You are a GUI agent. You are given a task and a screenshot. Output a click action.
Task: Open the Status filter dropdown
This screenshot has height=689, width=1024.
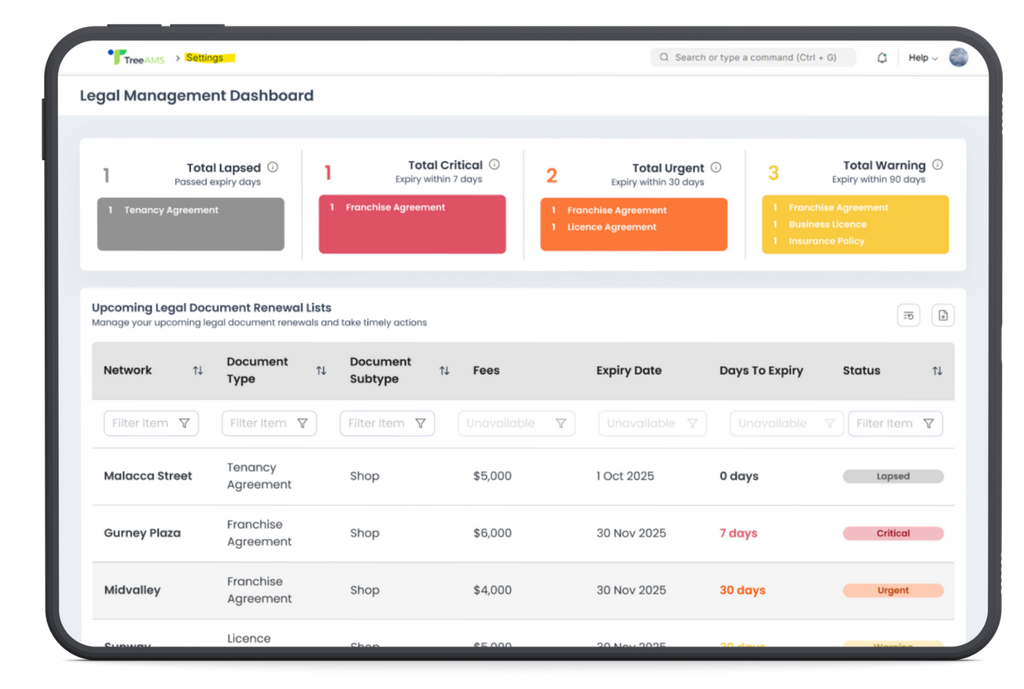[x=895, y=422]
